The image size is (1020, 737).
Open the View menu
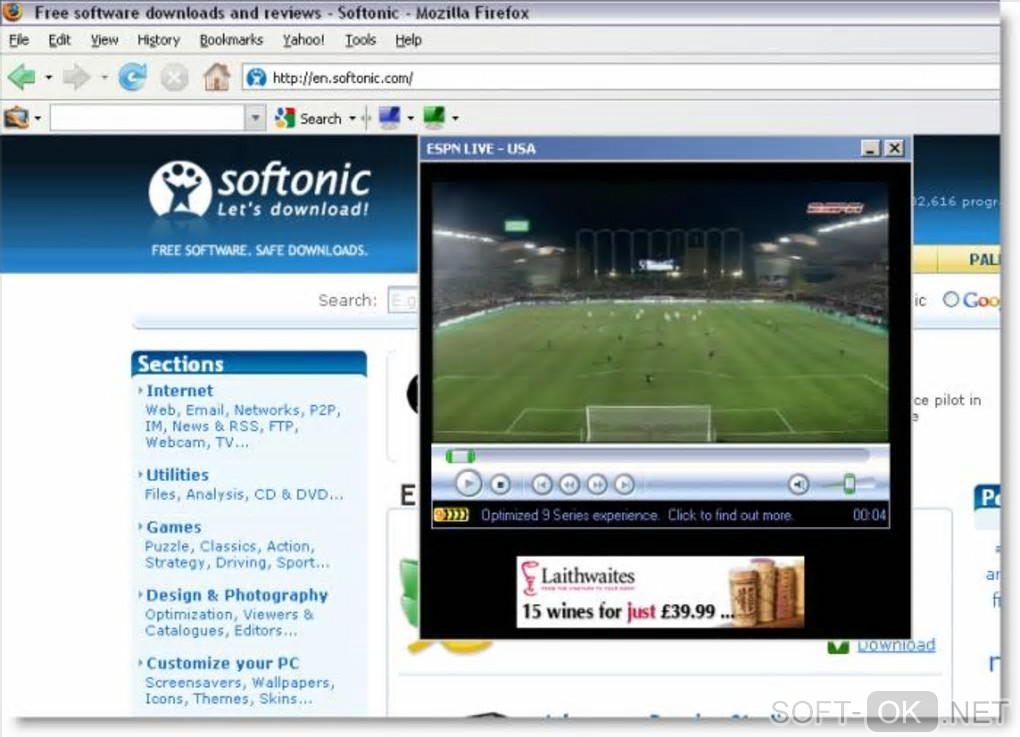pos(104,40)
